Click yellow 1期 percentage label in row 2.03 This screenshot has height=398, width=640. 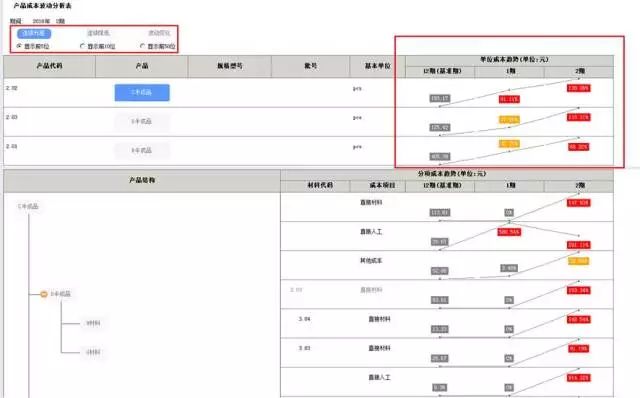pyautogui.click(x=509, y=120)
